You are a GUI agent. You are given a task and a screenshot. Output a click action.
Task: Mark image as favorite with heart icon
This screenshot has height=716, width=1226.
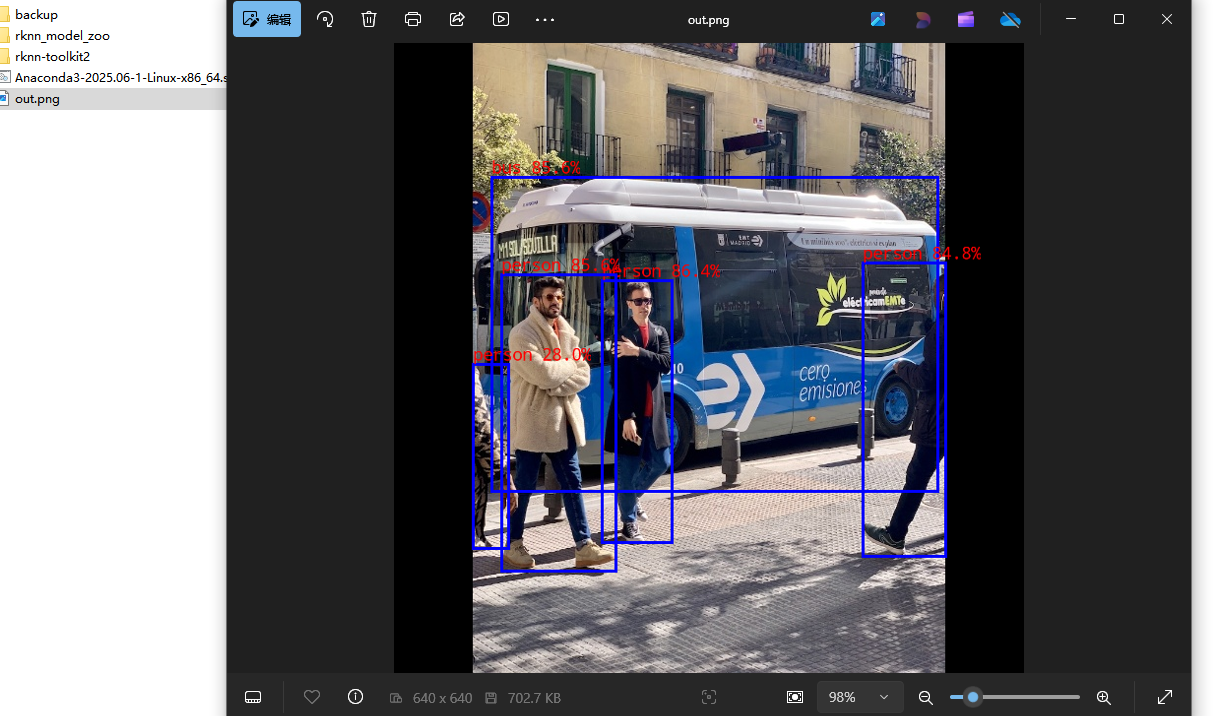click(x=312, y=697)
